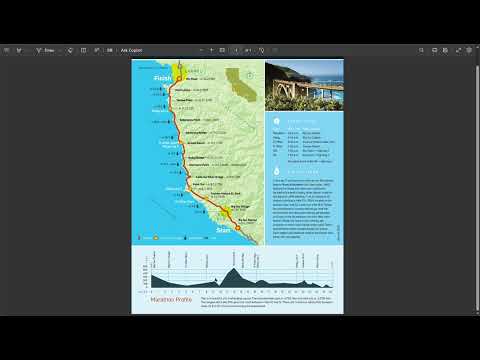
Task: Click the page number input field
Action: coord(236,50)
